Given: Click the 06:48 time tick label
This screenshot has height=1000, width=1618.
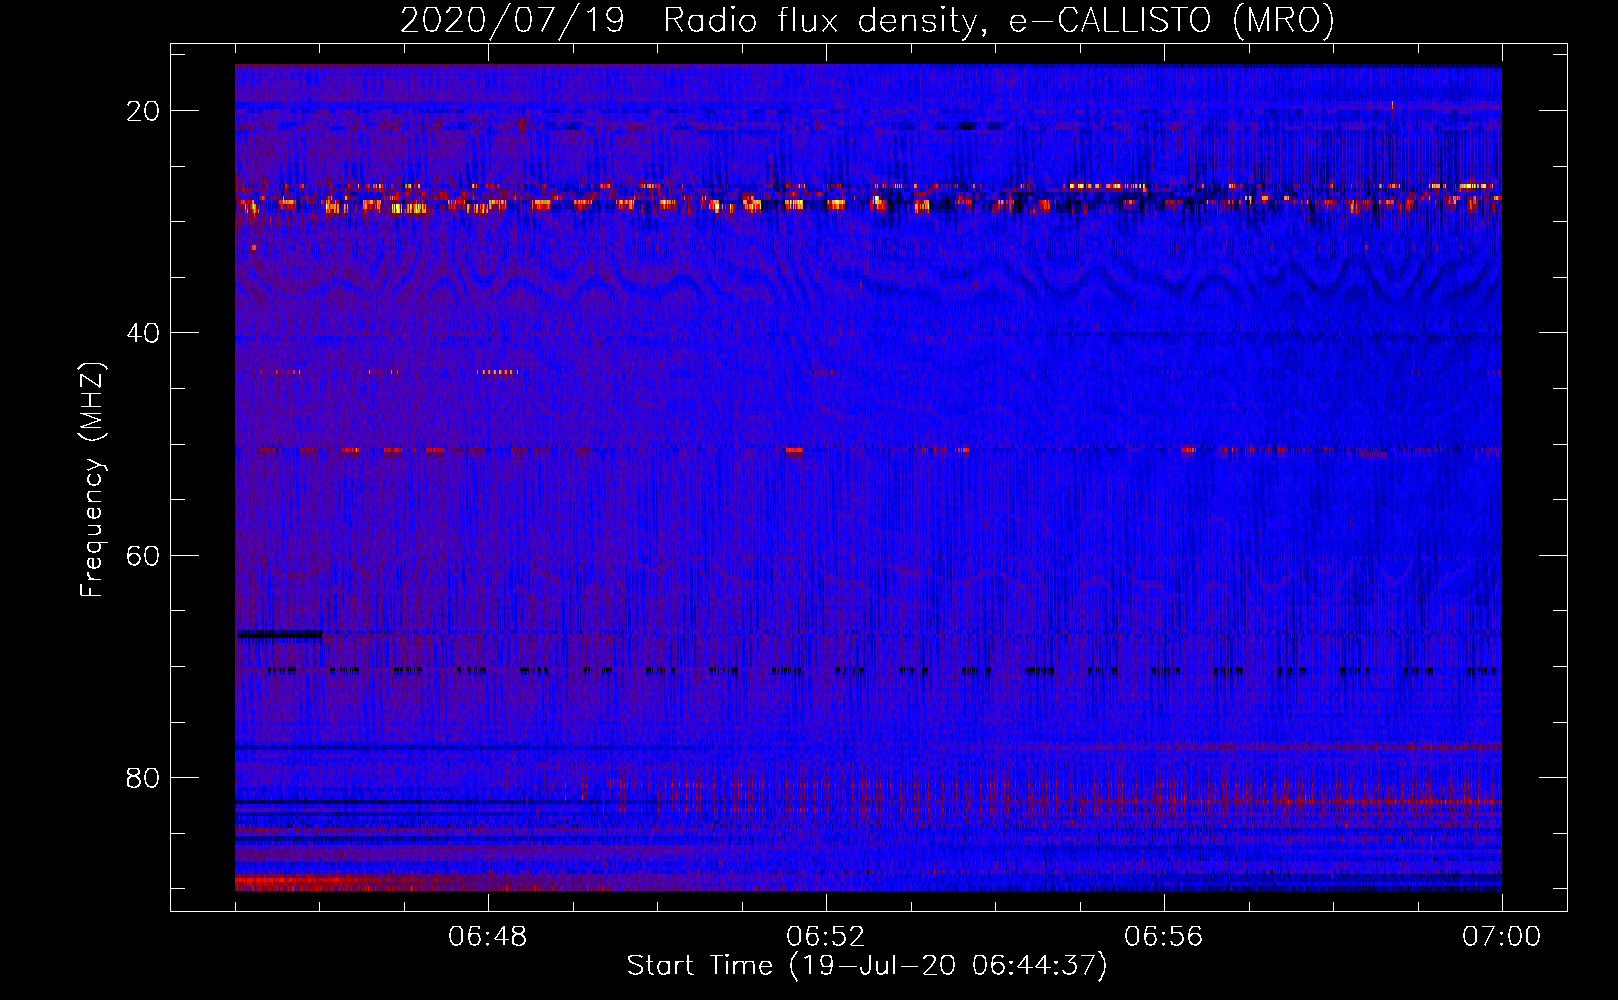Looking at the screenshot, I should 488,937.
